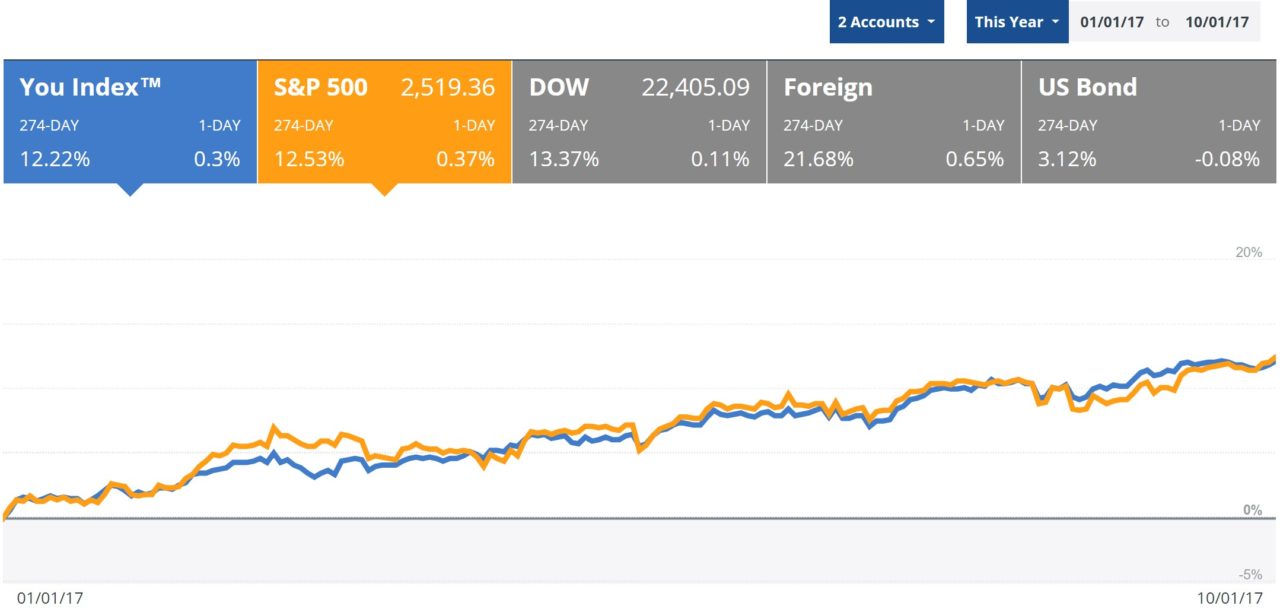The image size is (1280, 612).
Task: Click the orange pointer arrow under S&P 500
Action: coord(384,189)
